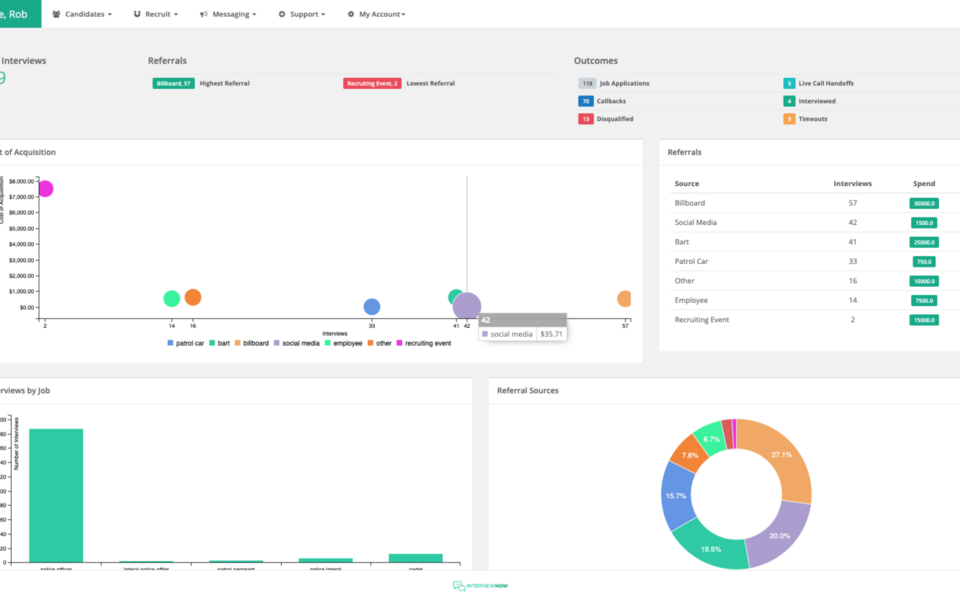Open the Candidates menu
960x600 pixels.
pos(82,14)
